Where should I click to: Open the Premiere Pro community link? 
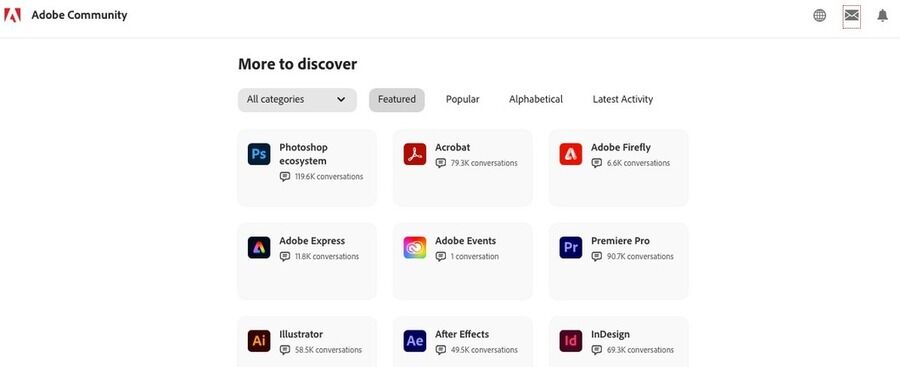[x=620, y=241]
